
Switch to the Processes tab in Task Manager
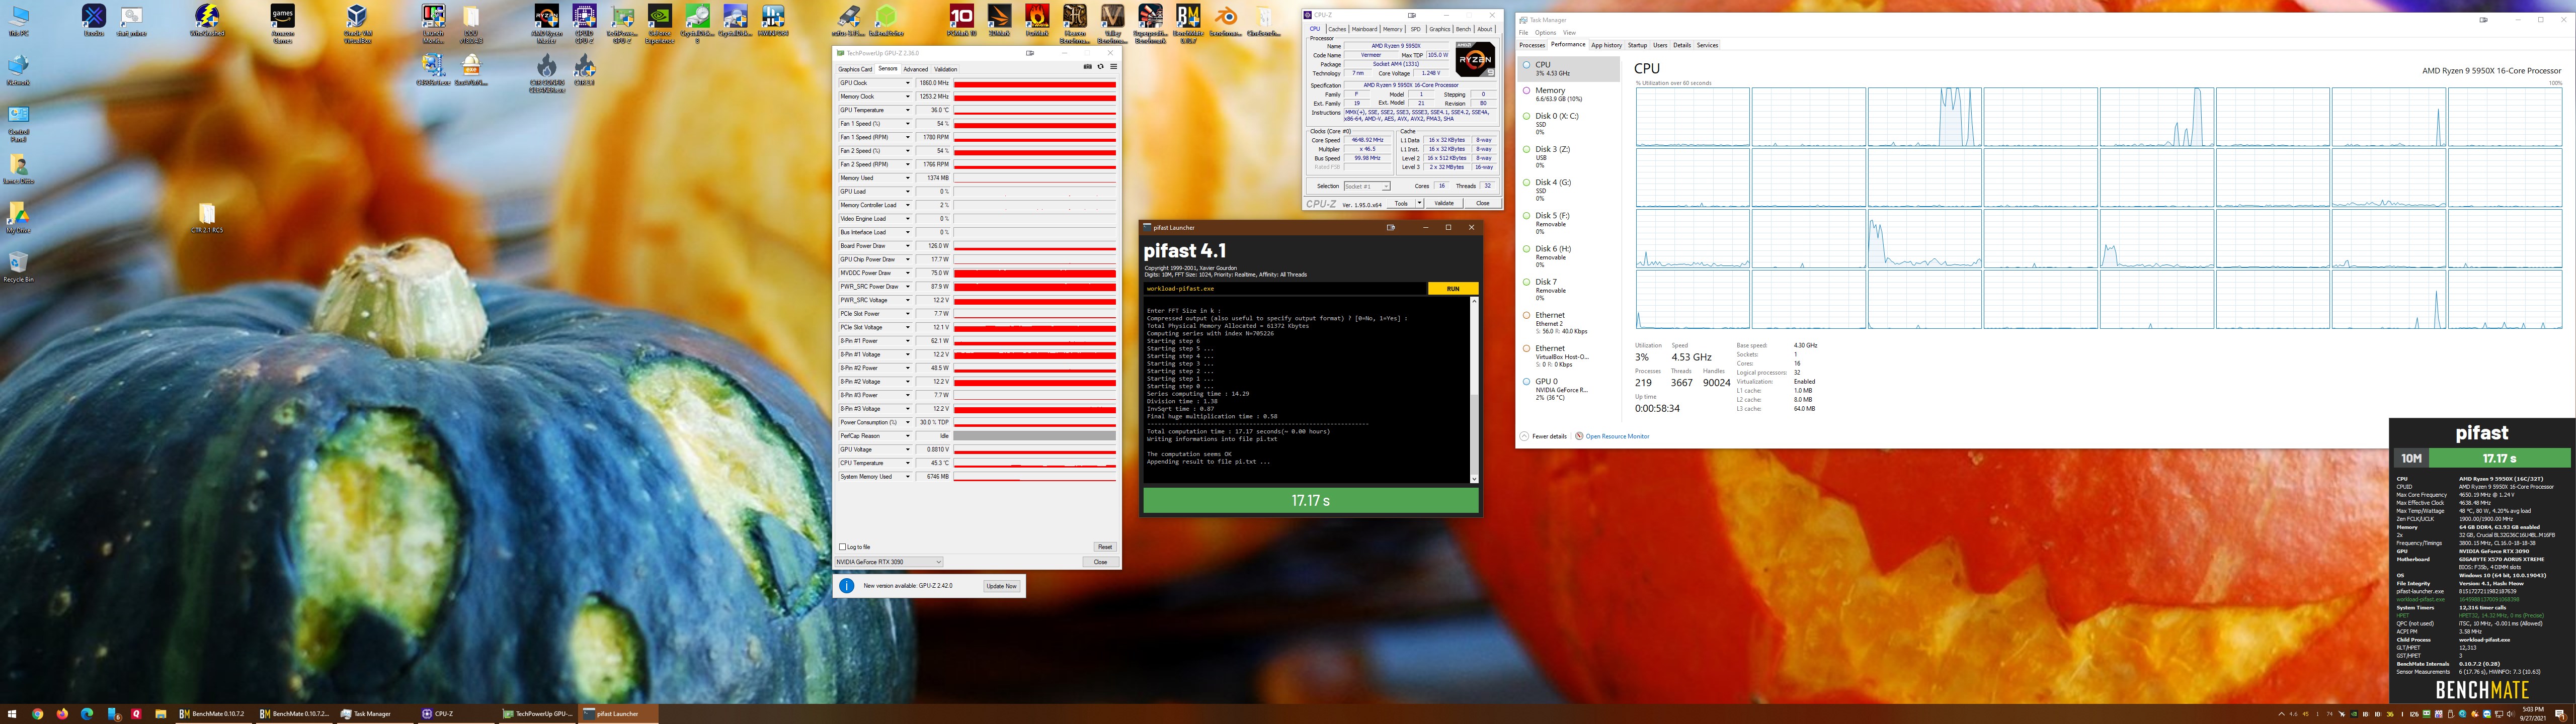(1532, 45)
